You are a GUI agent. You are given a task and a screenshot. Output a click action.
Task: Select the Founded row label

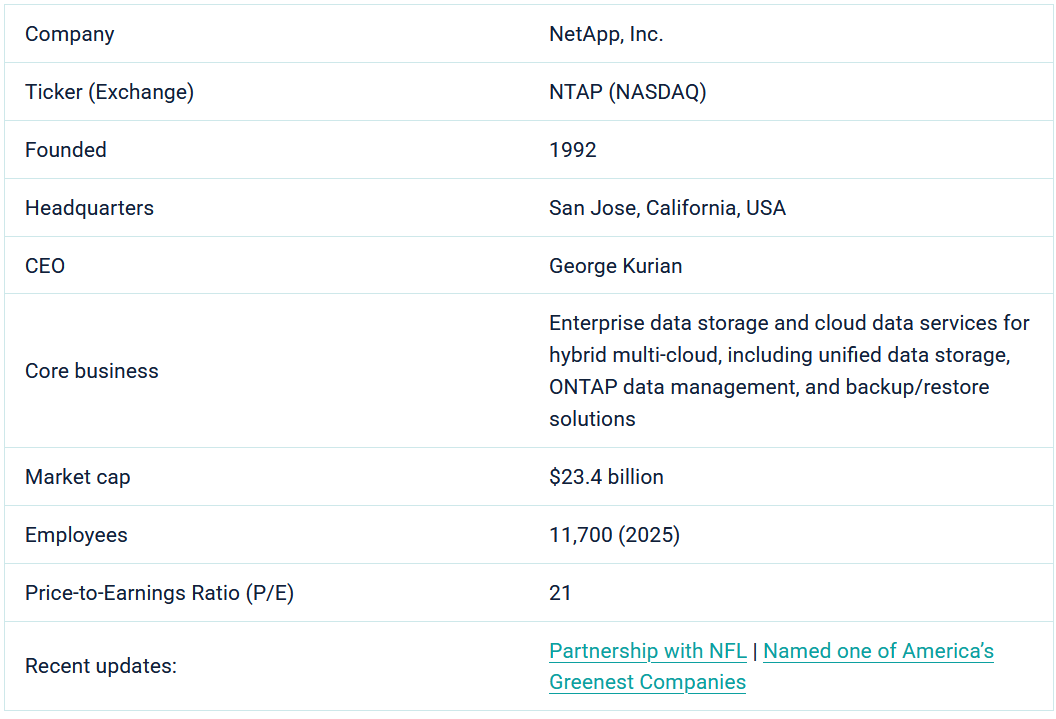click(66, 150)
